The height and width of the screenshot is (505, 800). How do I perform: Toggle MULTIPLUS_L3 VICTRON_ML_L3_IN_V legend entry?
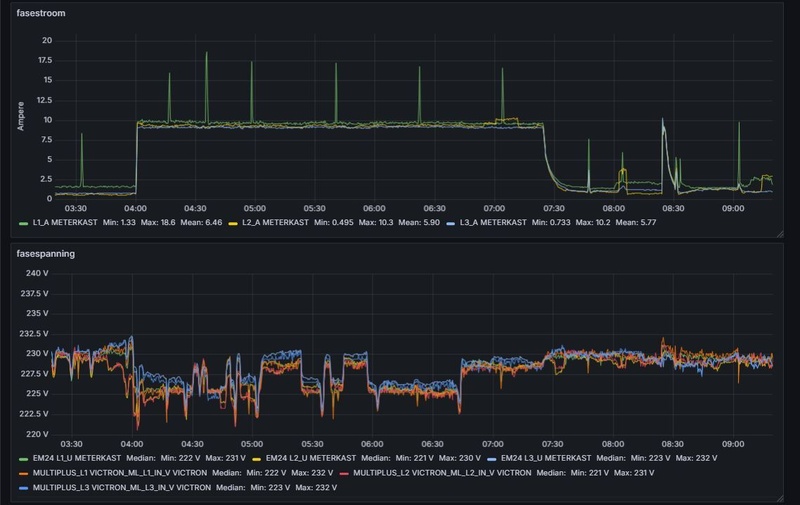(121, 488)
